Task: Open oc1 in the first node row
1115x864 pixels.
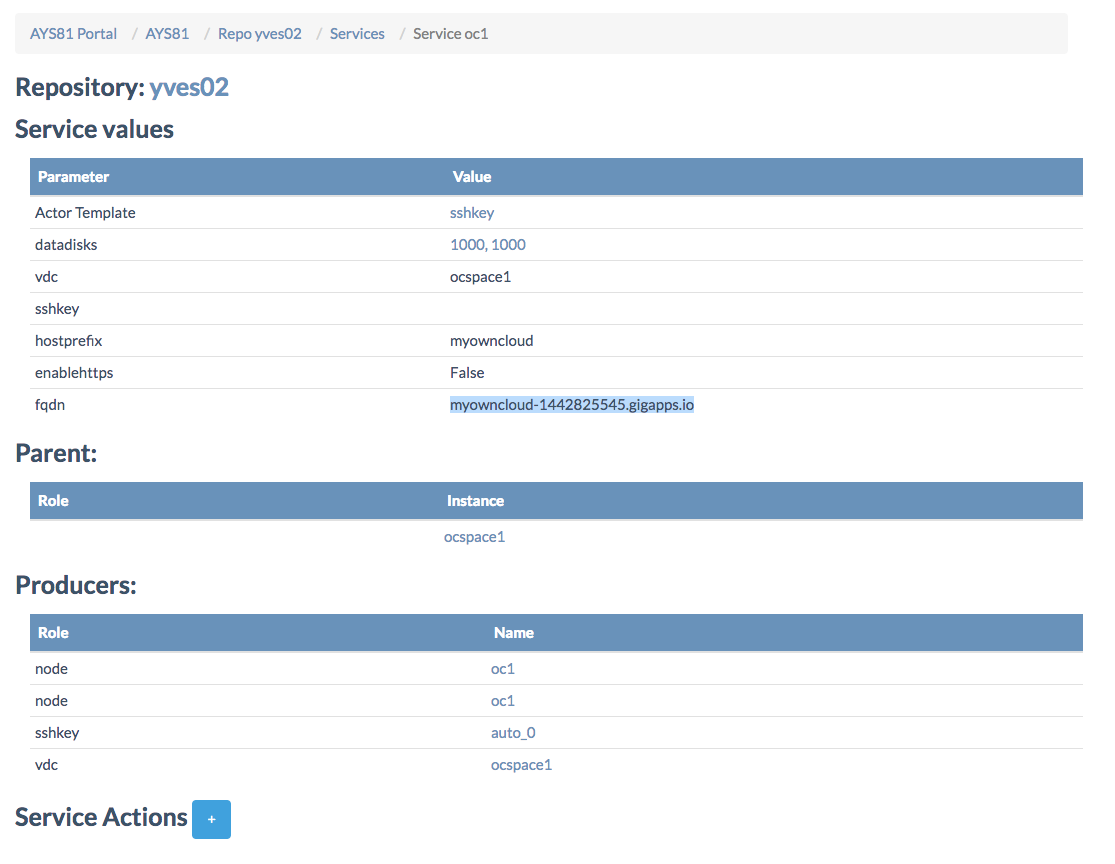Action: [502, 669]
